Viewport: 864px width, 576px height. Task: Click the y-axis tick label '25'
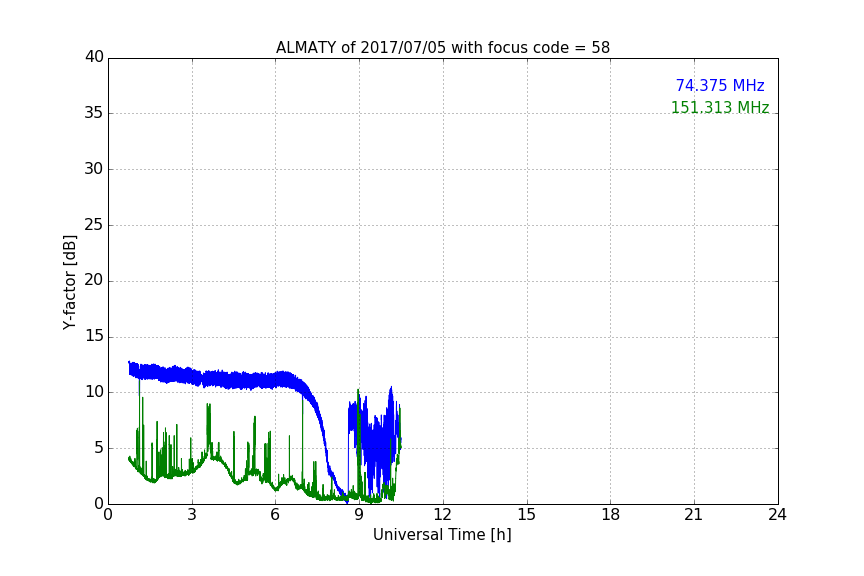94,225
